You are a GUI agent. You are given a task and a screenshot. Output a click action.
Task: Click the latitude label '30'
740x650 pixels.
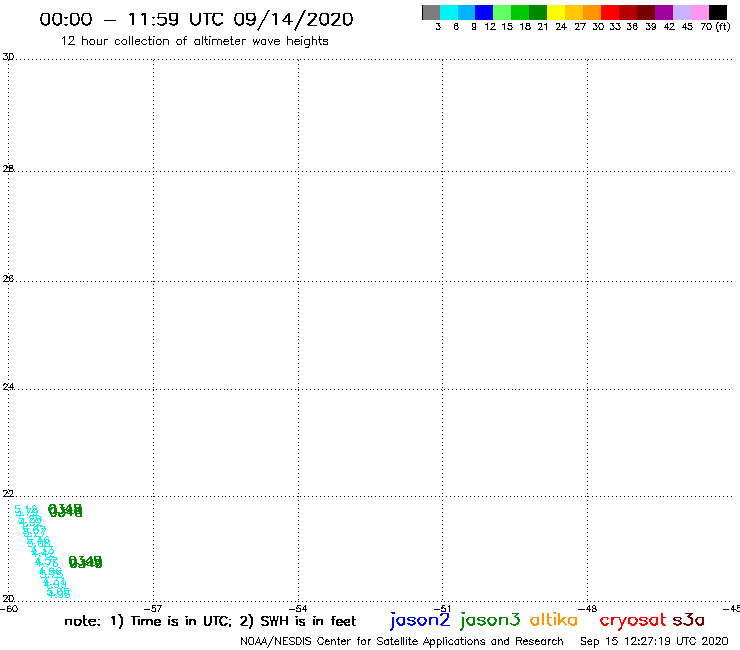(8, 57)
